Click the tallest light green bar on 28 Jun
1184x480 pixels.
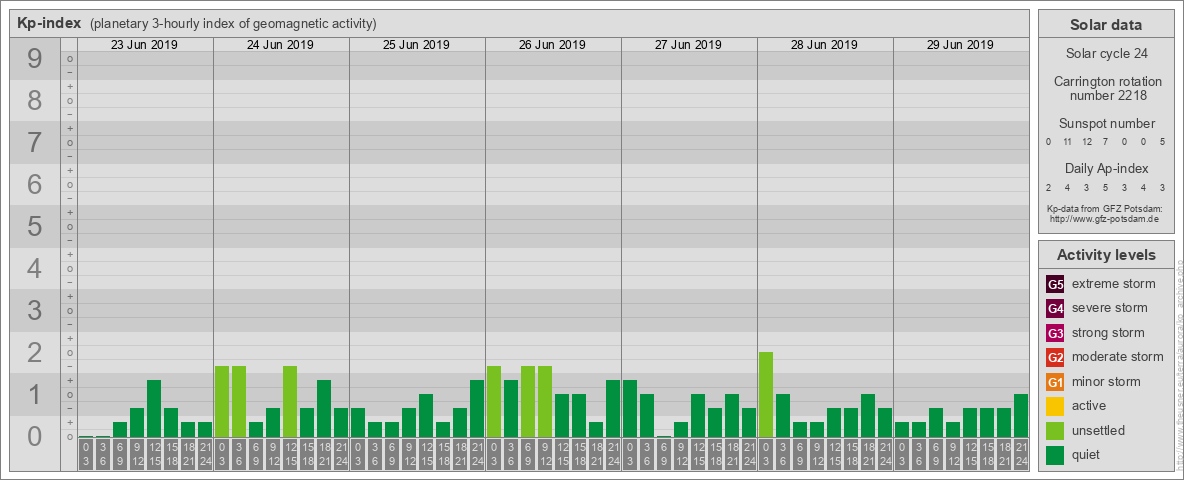tap(766, 395)
